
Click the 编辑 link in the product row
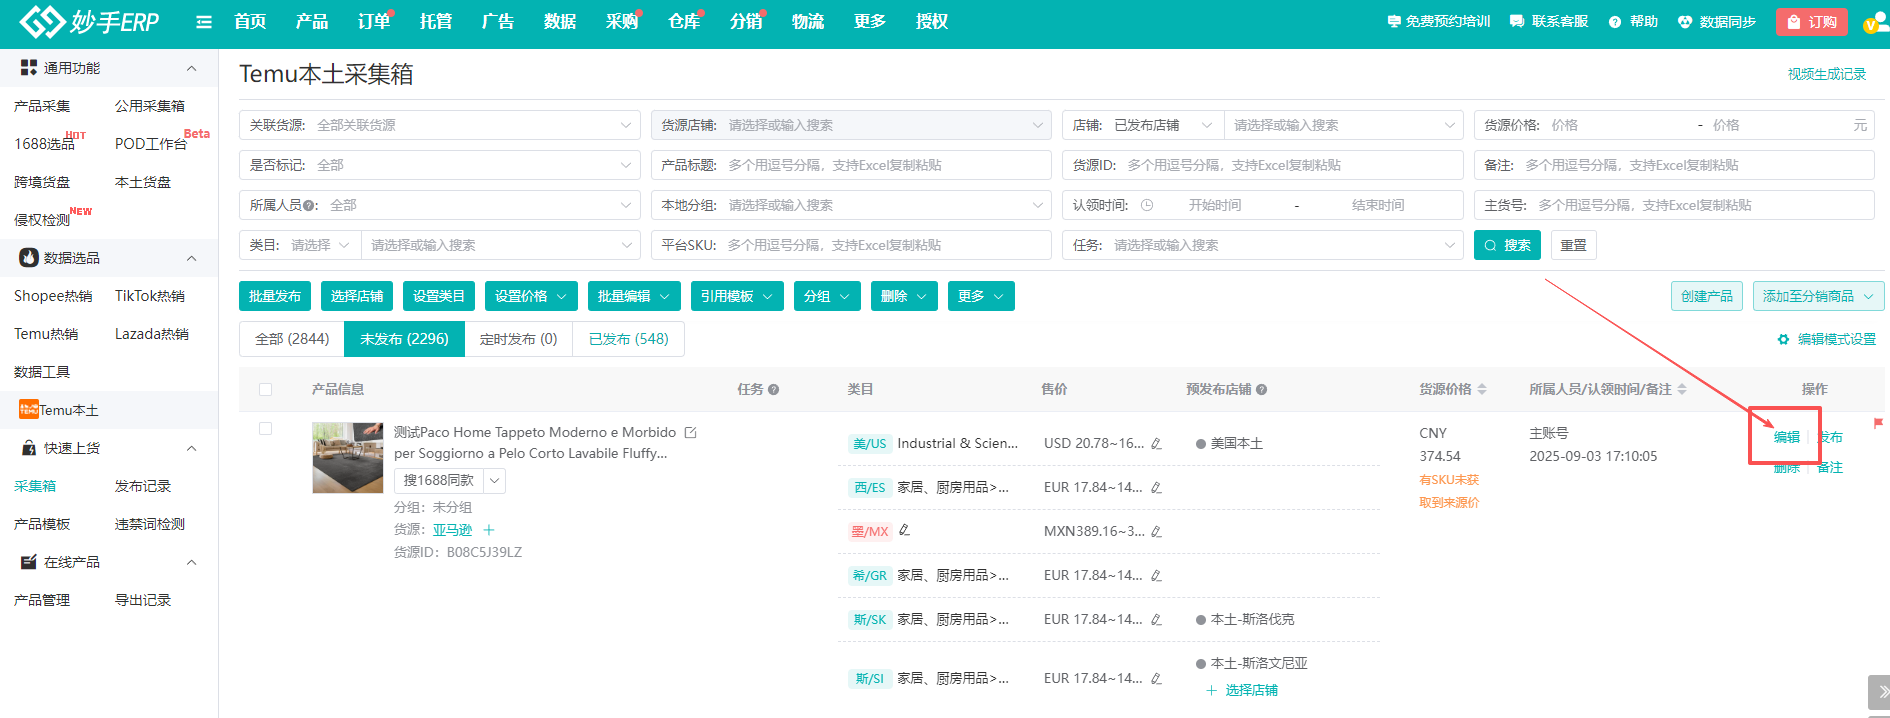coord(1787,437)
